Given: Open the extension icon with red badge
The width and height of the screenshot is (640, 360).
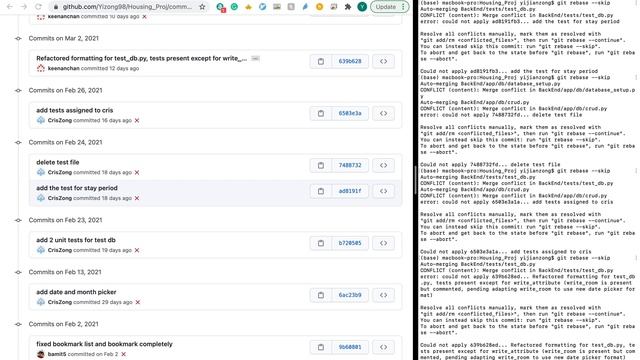Looking at the screenshot, I should (x=221, y=7).
